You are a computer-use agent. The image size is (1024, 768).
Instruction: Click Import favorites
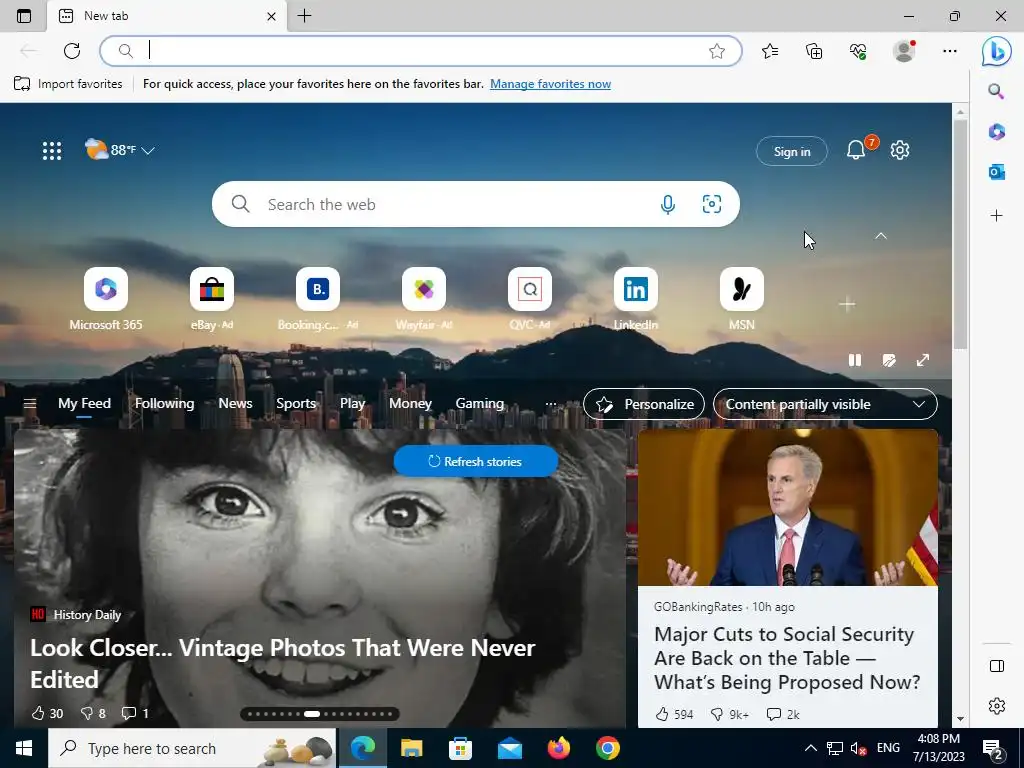click(x=69, y=84)
